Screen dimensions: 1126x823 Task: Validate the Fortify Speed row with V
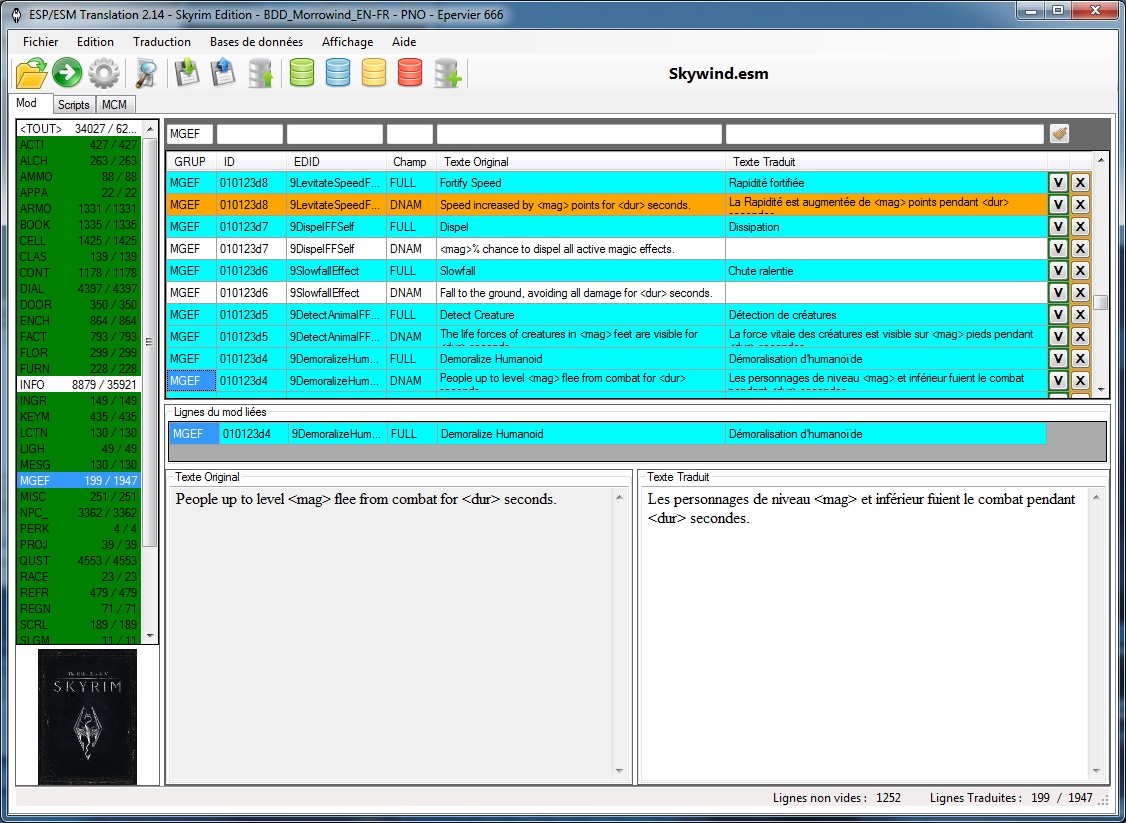(x=1058, y=183)
